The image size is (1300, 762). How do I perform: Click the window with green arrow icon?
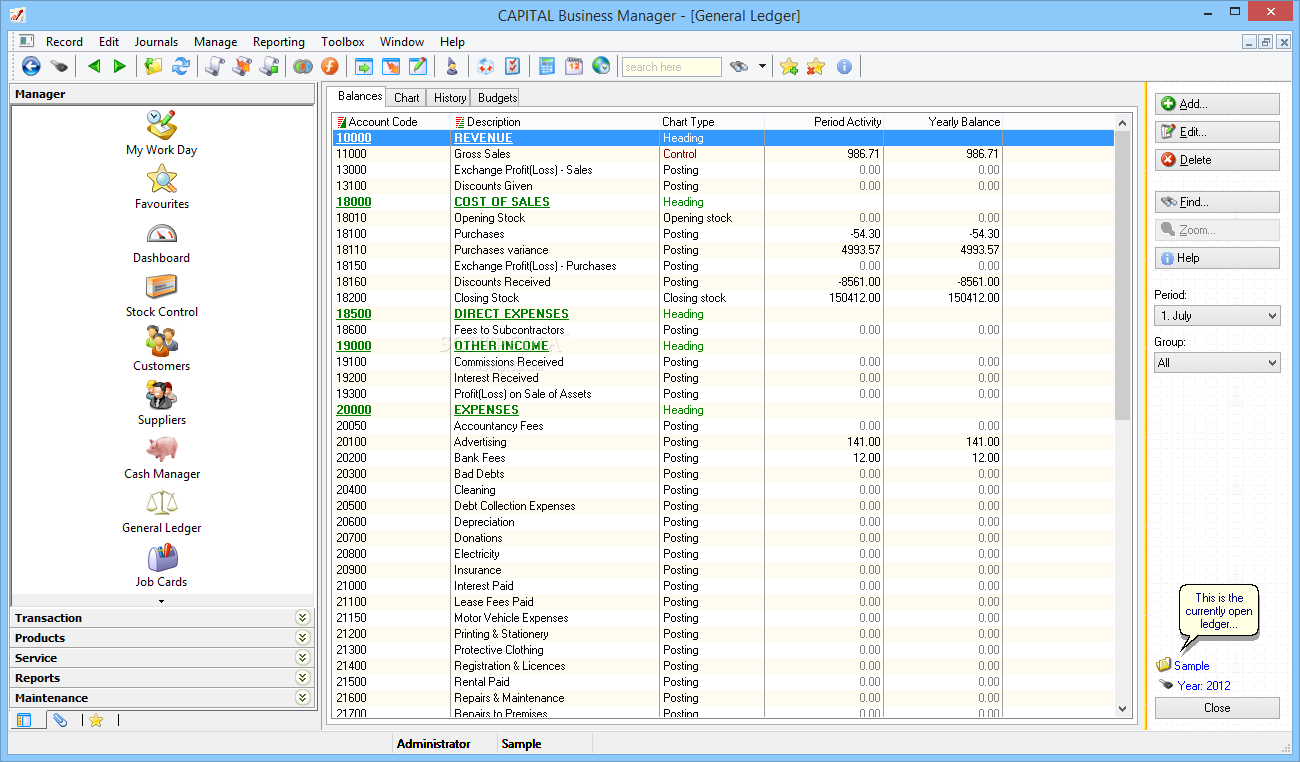(x=363, y=66)
